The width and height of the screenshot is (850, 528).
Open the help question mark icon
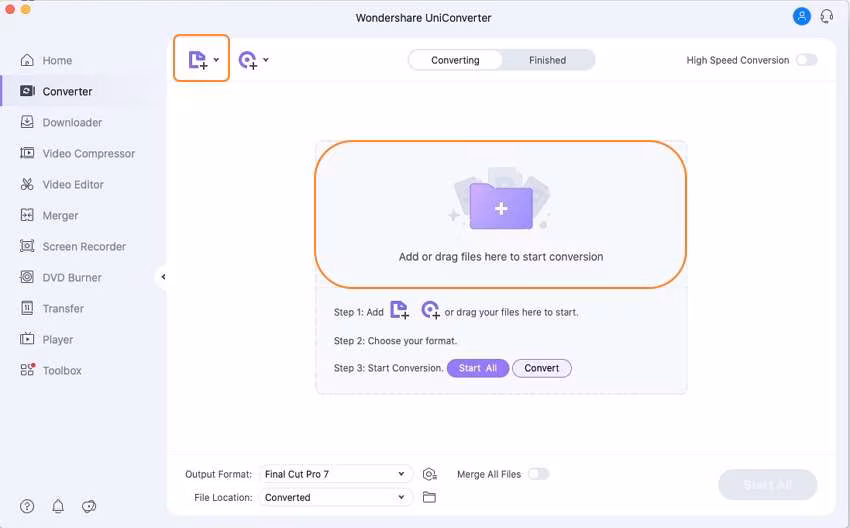pyautogui.click(x=27, y=506)
